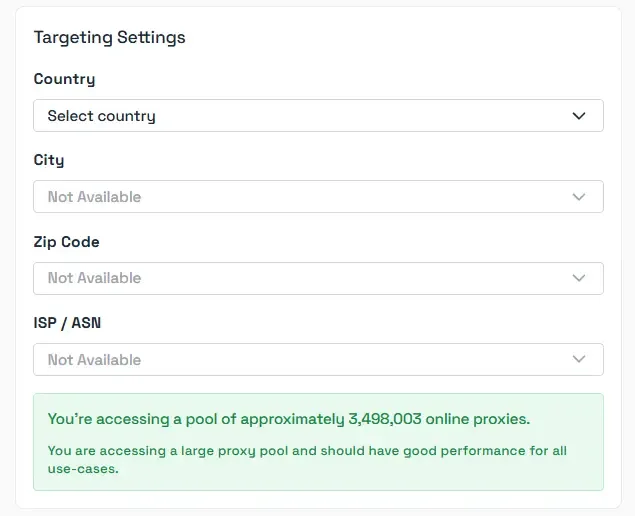This screenshot has height=516, width=635.
Task: Click the ISP / ASN field label
Action: tap(67, 323)
